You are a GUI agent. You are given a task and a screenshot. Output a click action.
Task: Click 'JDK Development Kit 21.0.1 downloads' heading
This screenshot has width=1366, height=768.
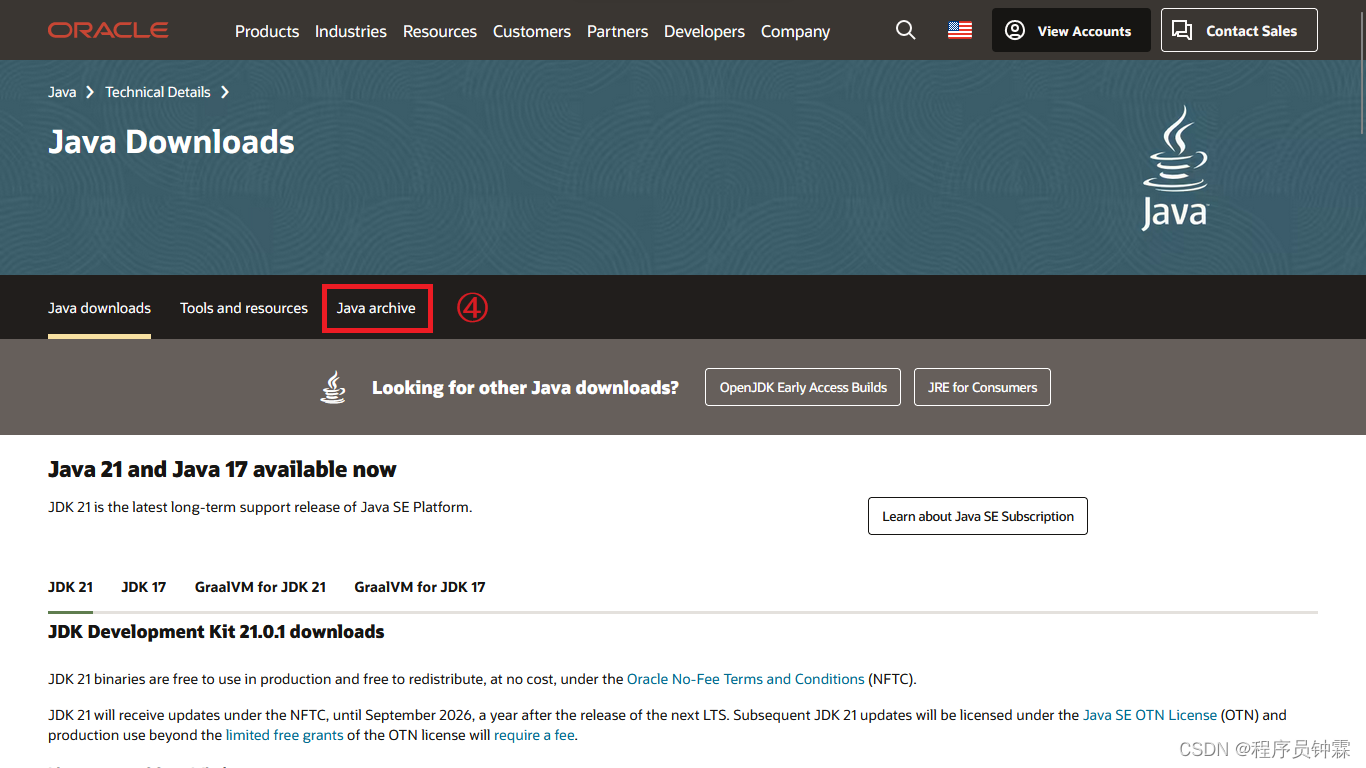(x=216, y=632)
